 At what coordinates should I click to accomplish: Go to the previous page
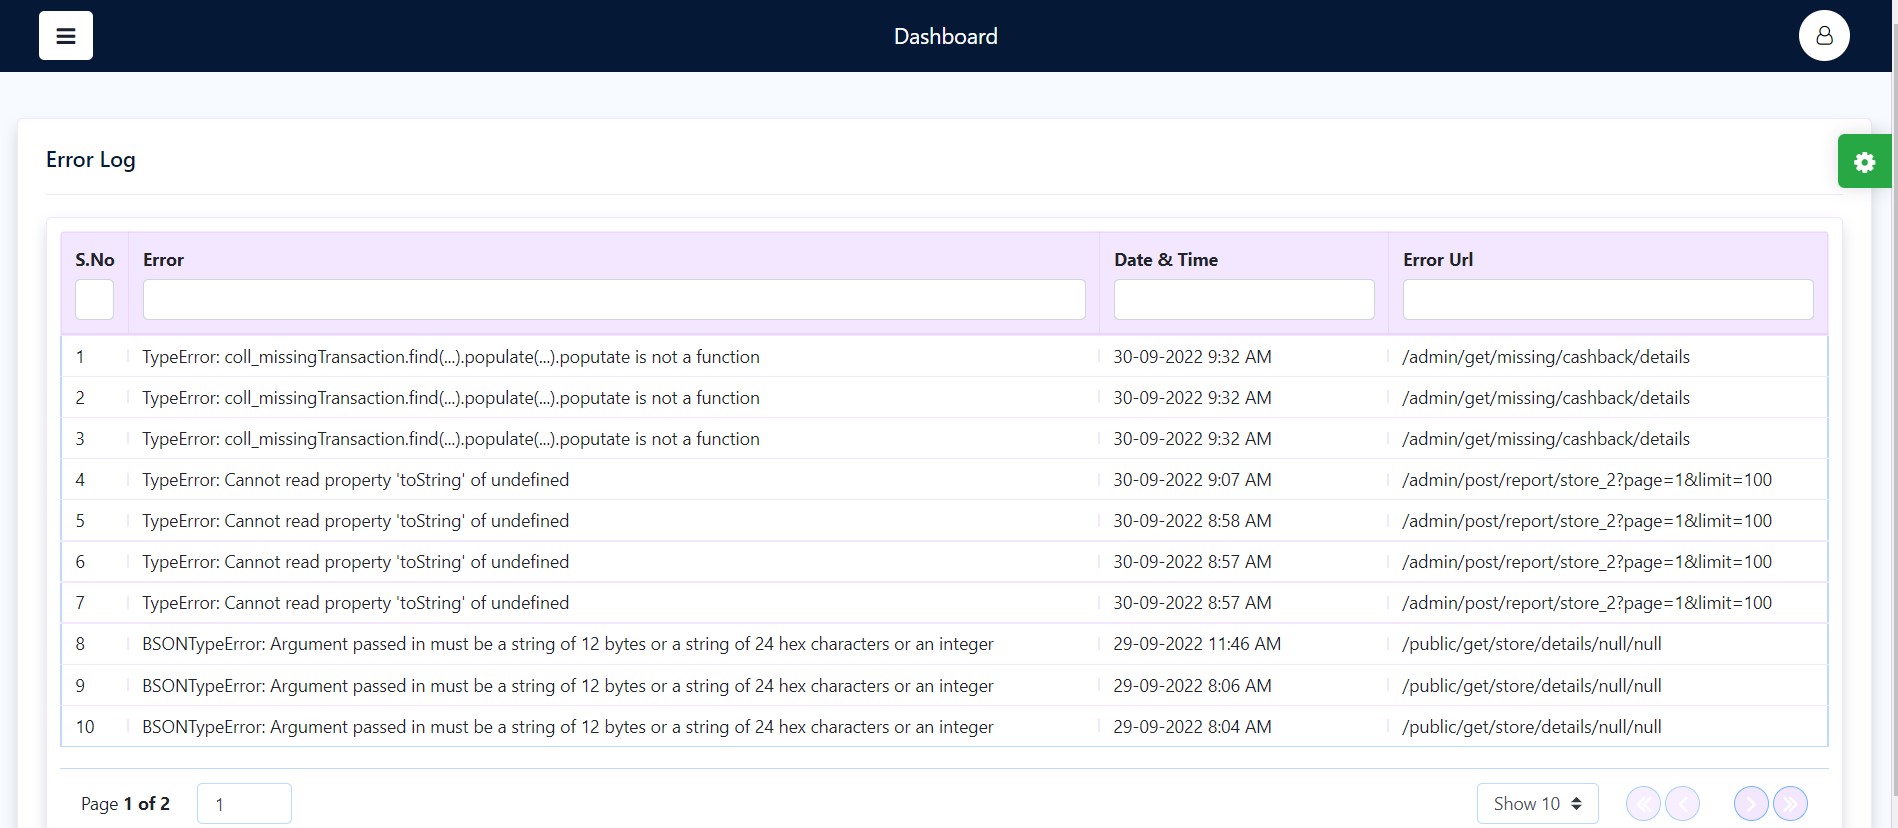pyautogui.click(x=1683, y=803)
